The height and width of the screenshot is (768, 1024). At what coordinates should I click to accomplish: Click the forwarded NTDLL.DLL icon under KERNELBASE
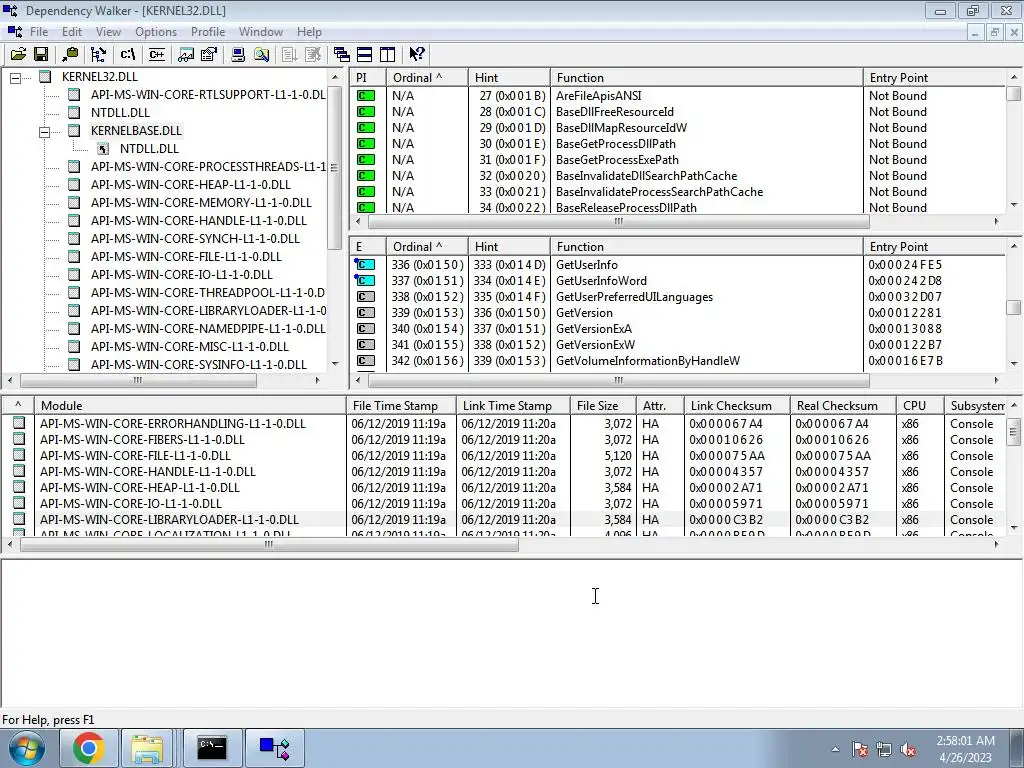(x=103, y=149)
